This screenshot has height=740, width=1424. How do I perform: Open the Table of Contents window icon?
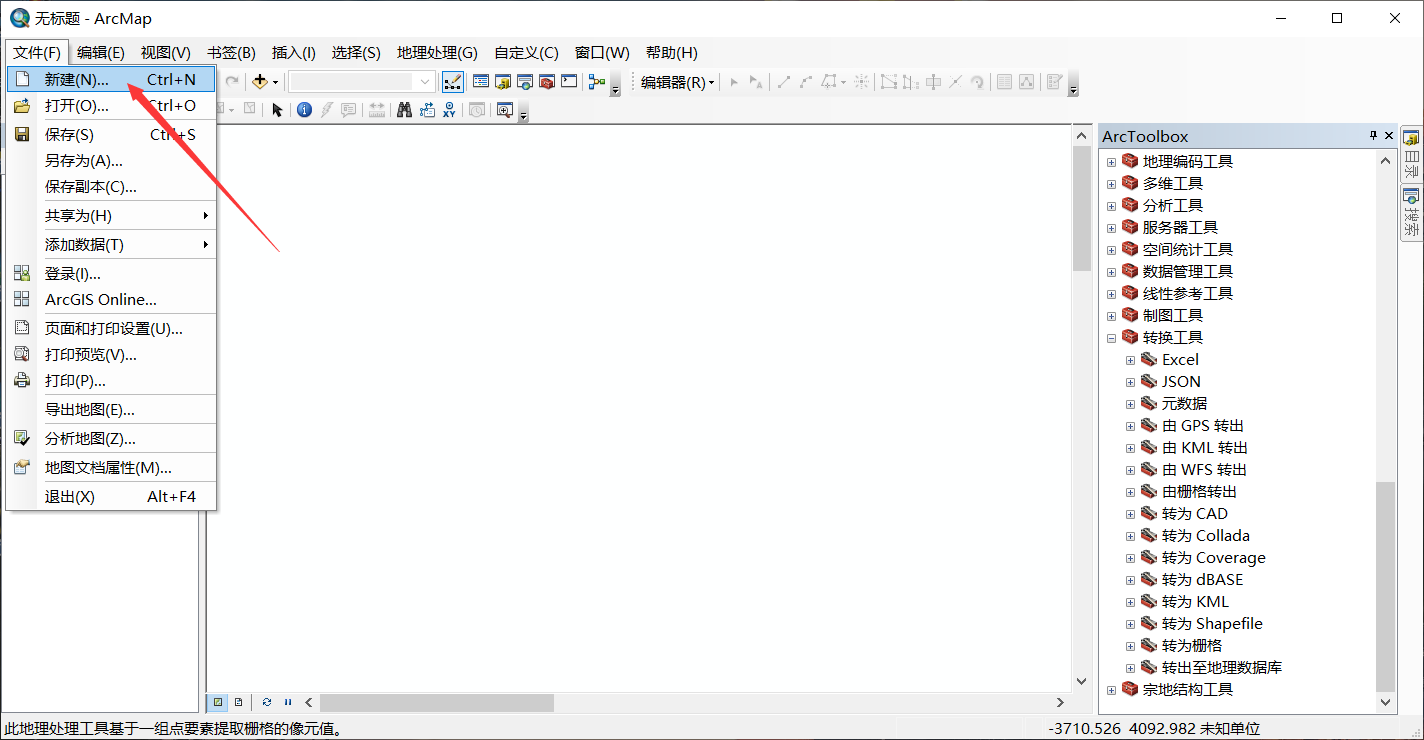pos(481,82)
